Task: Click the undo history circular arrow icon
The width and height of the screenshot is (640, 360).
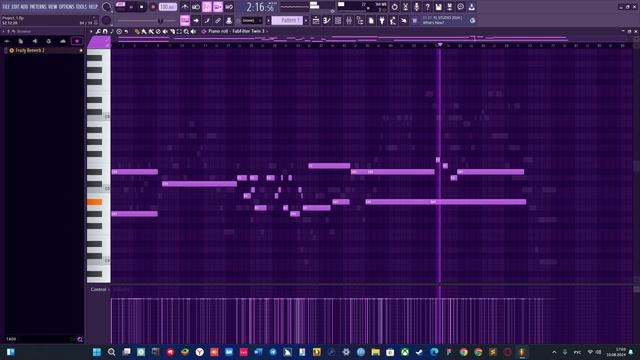Action: (x=394, y=7)
